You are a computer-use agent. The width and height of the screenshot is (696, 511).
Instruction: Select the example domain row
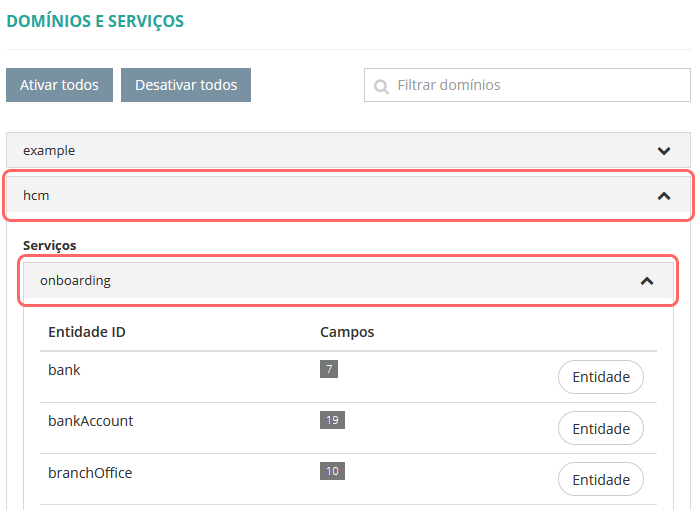click(300, 151)
